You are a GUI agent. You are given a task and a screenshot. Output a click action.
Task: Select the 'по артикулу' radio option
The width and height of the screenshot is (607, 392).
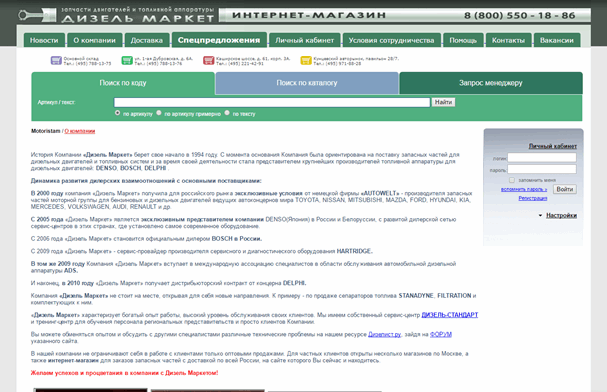click(x=117, y=113)
